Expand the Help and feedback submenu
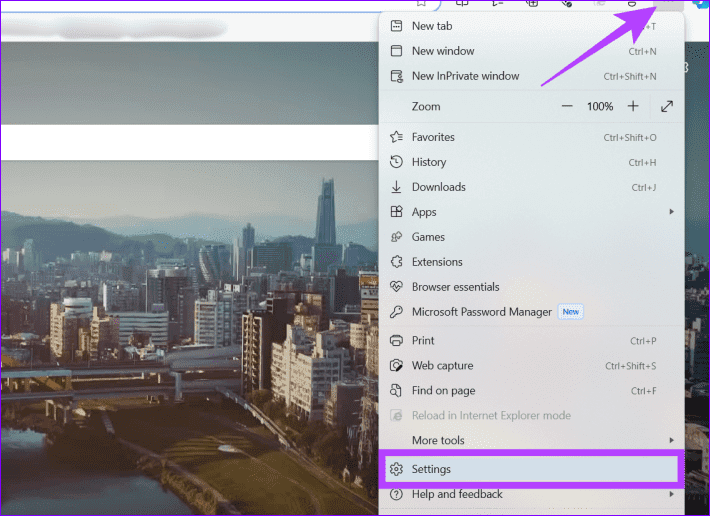This screenshot has height=516, width=710. click(x=531, y=494)
